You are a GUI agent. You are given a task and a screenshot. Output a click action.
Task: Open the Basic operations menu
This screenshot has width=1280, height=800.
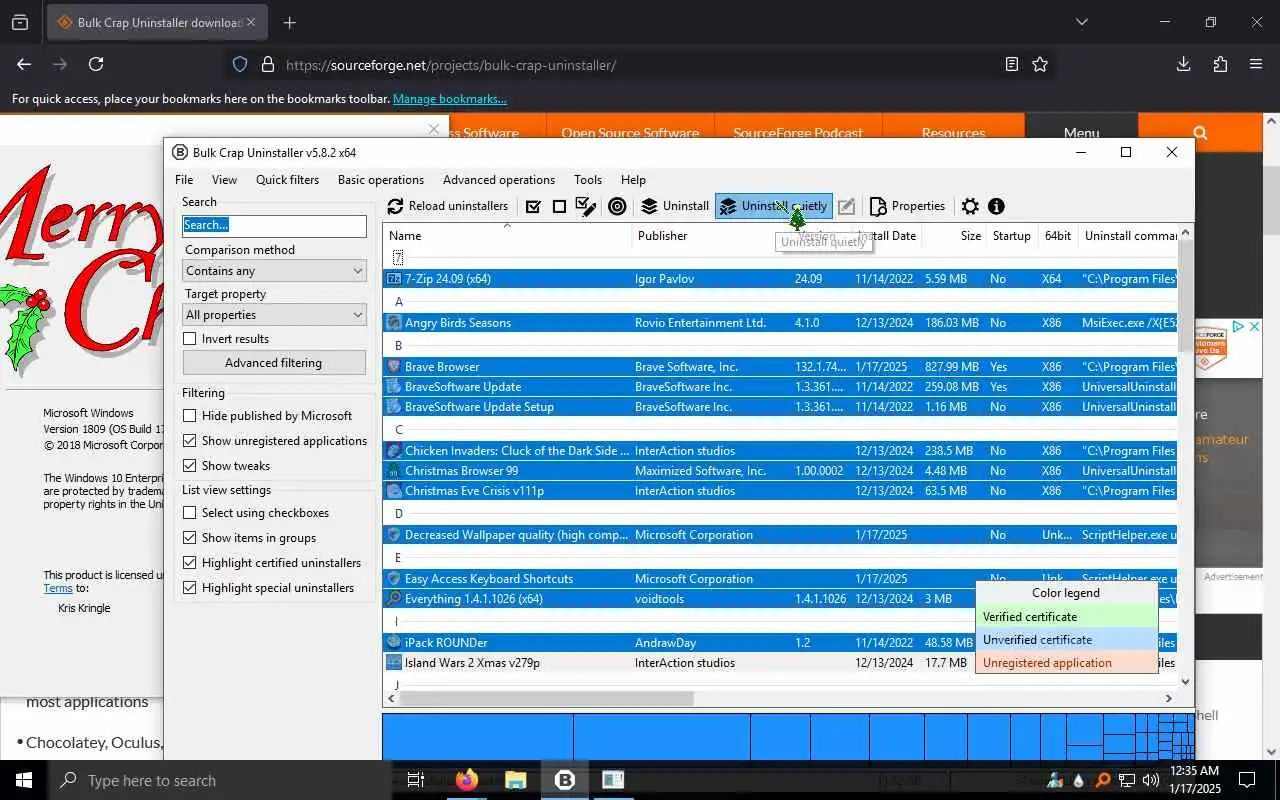[x=381, y=180]
